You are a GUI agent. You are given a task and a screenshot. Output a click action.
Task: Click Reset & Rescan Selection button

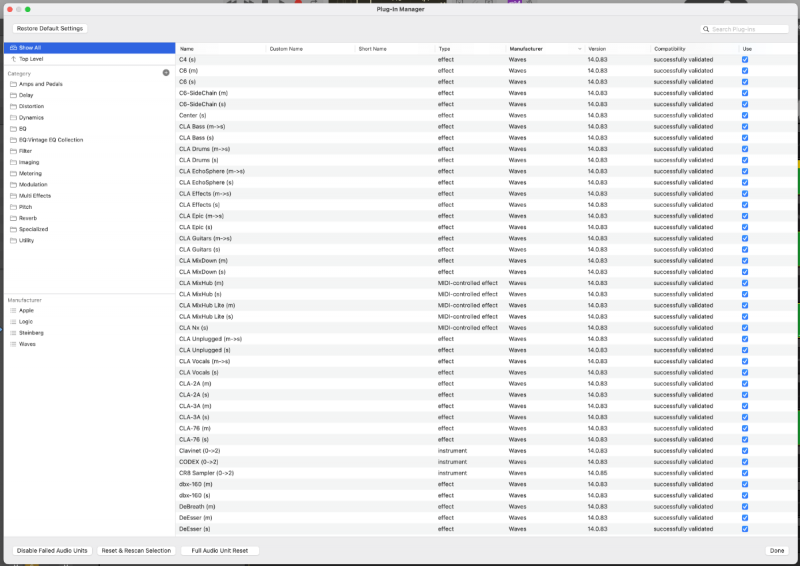click(x=136, y=551)
